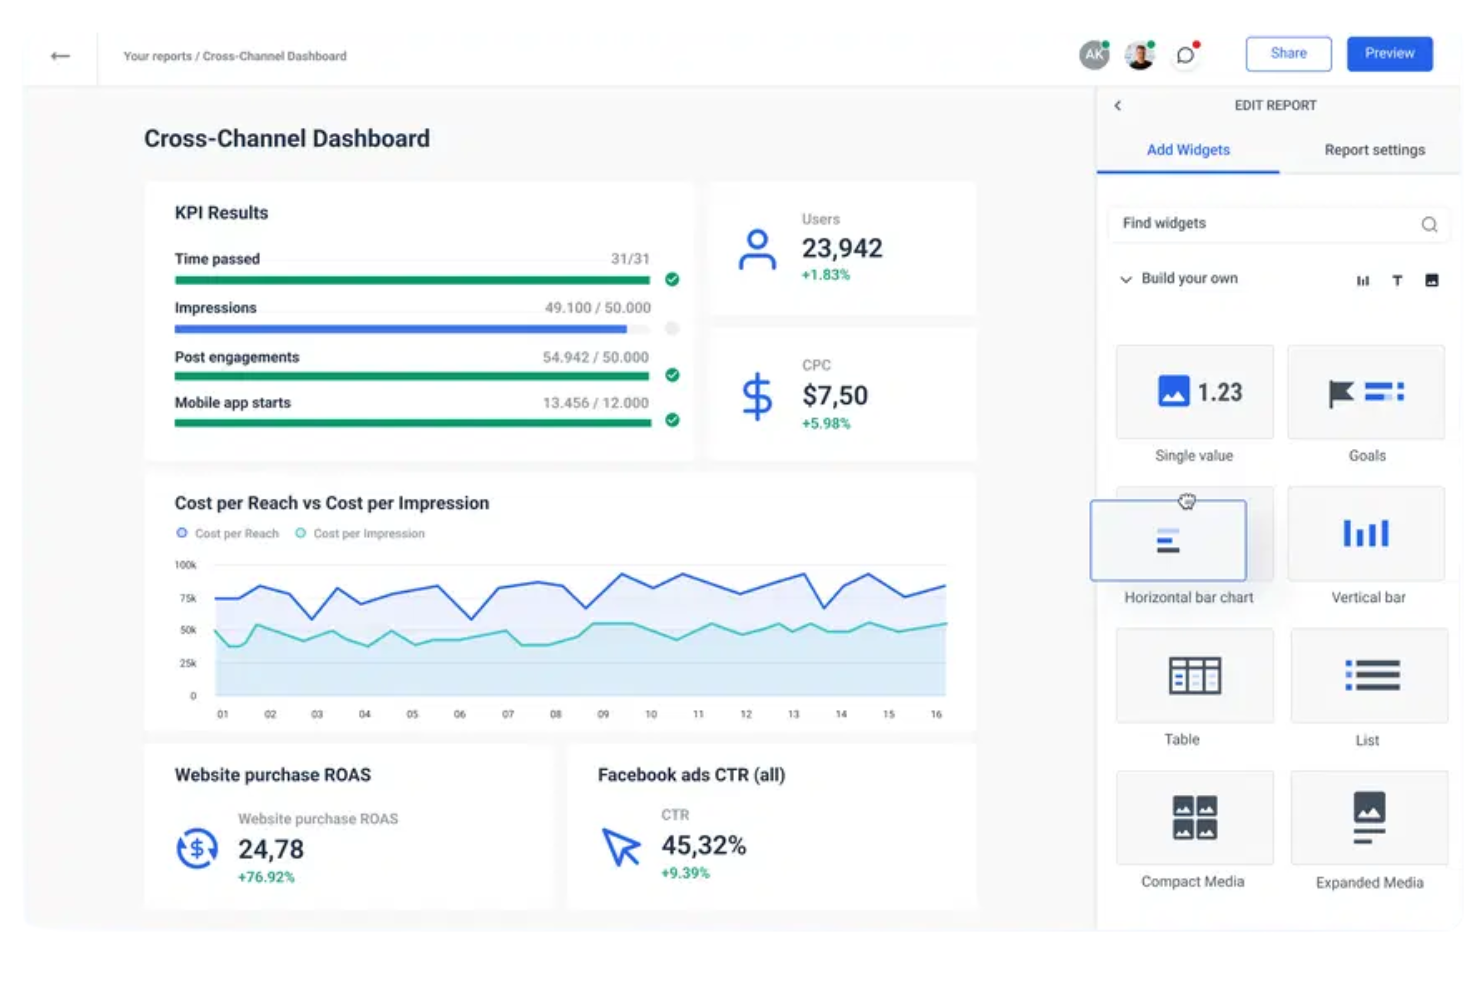Click the Website purchase ROAS heading

pos(273,775)
